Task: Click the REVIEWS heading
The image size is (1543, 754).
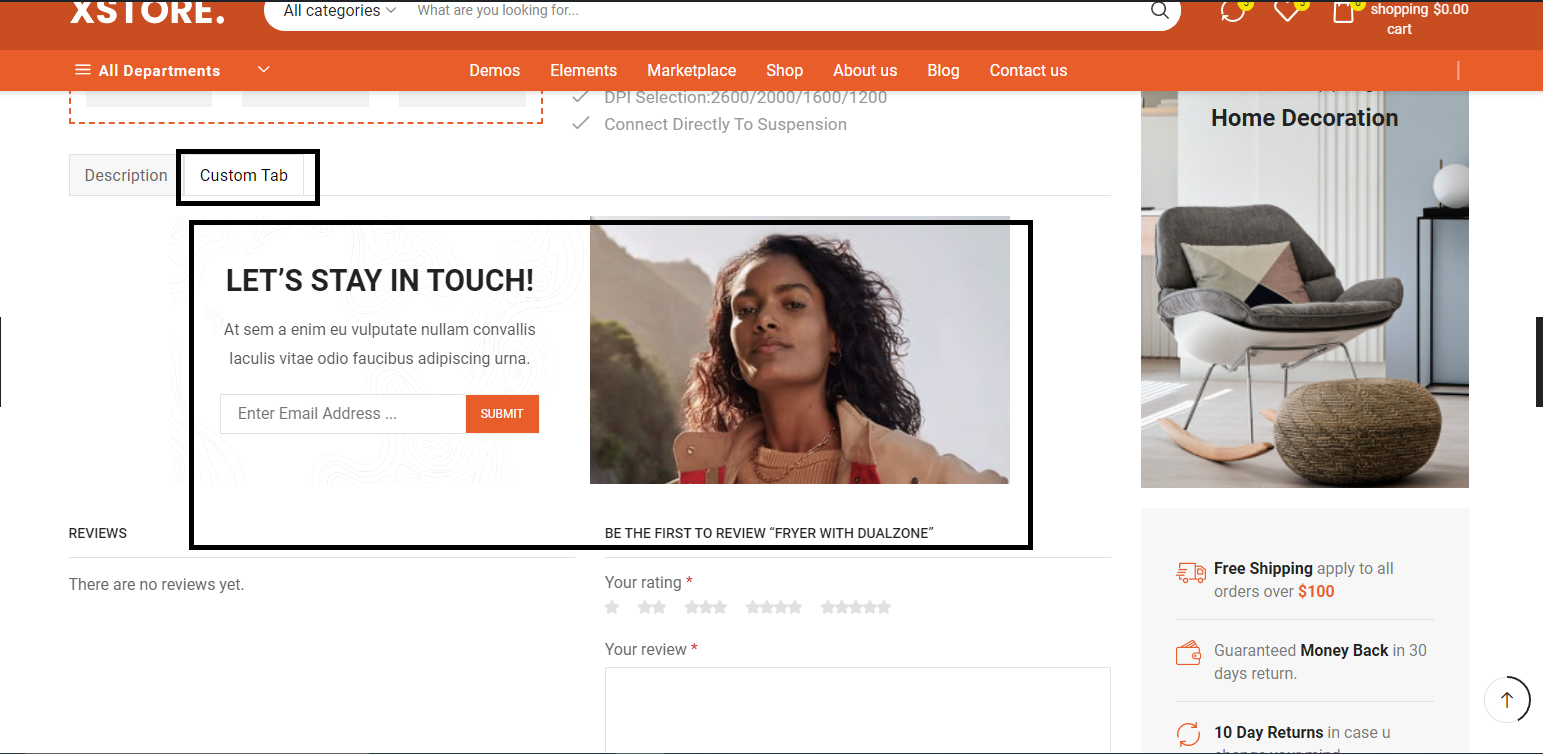Action: coord(98,533)
